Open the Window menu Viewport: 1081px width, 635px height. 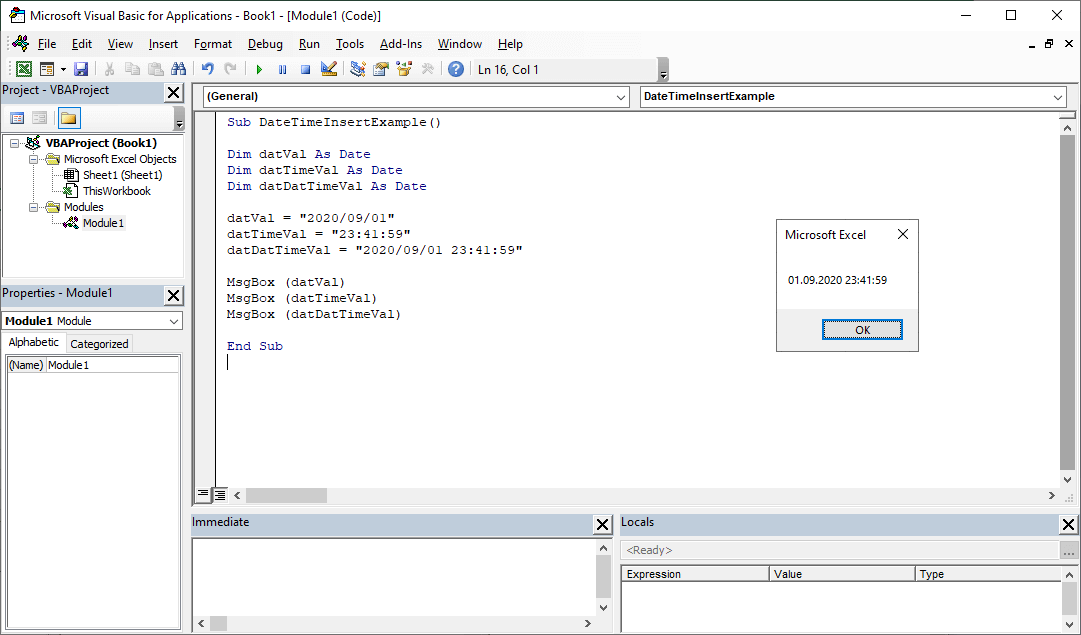tap(460, 43)
